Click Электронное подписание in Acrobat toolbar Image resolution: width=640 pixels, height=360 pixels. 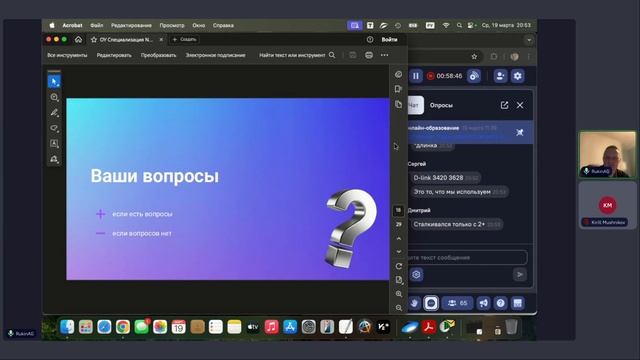pos(216,55)
